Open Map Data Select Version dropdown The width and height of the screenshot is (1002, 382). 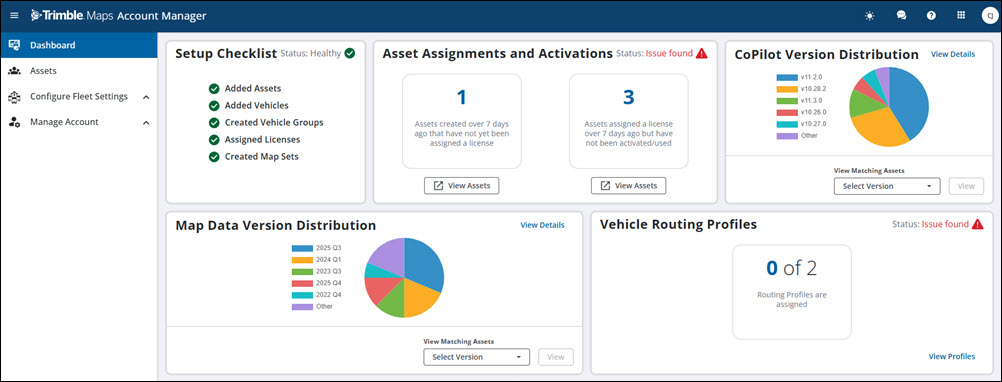coord(476,356)
